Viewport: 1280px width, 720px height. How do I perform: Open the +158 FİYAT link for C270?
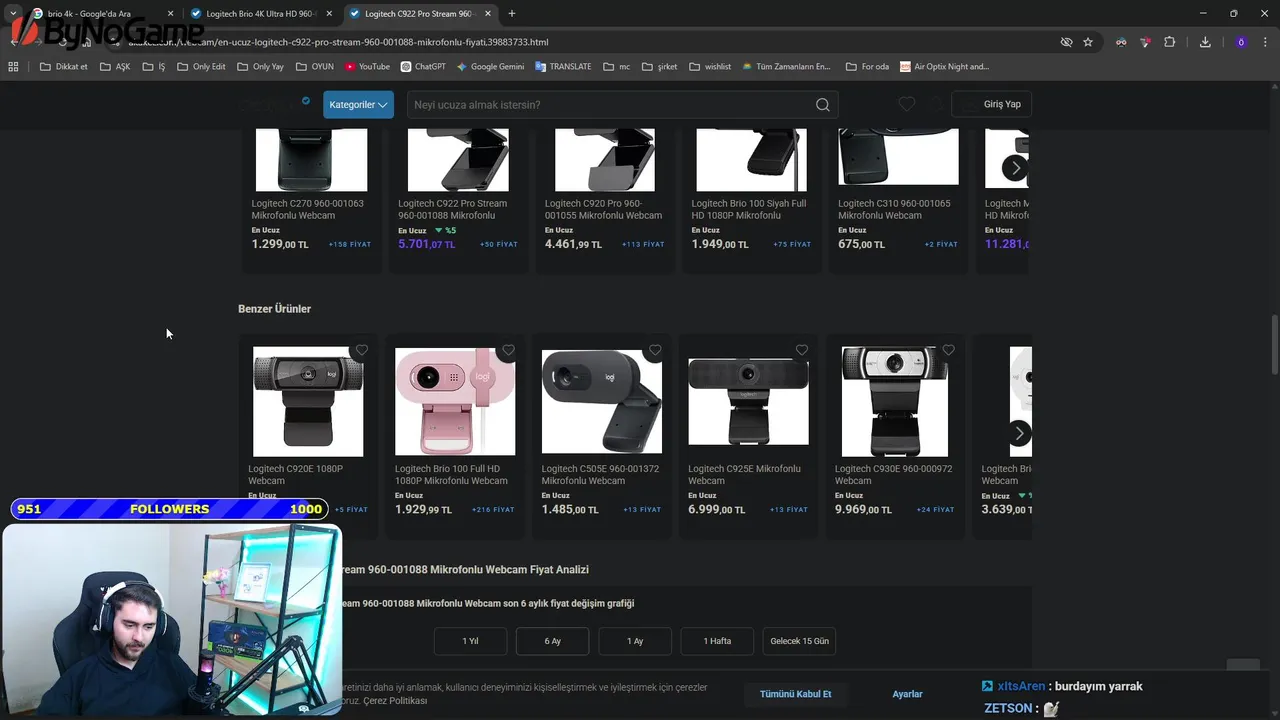coord(350,244)
